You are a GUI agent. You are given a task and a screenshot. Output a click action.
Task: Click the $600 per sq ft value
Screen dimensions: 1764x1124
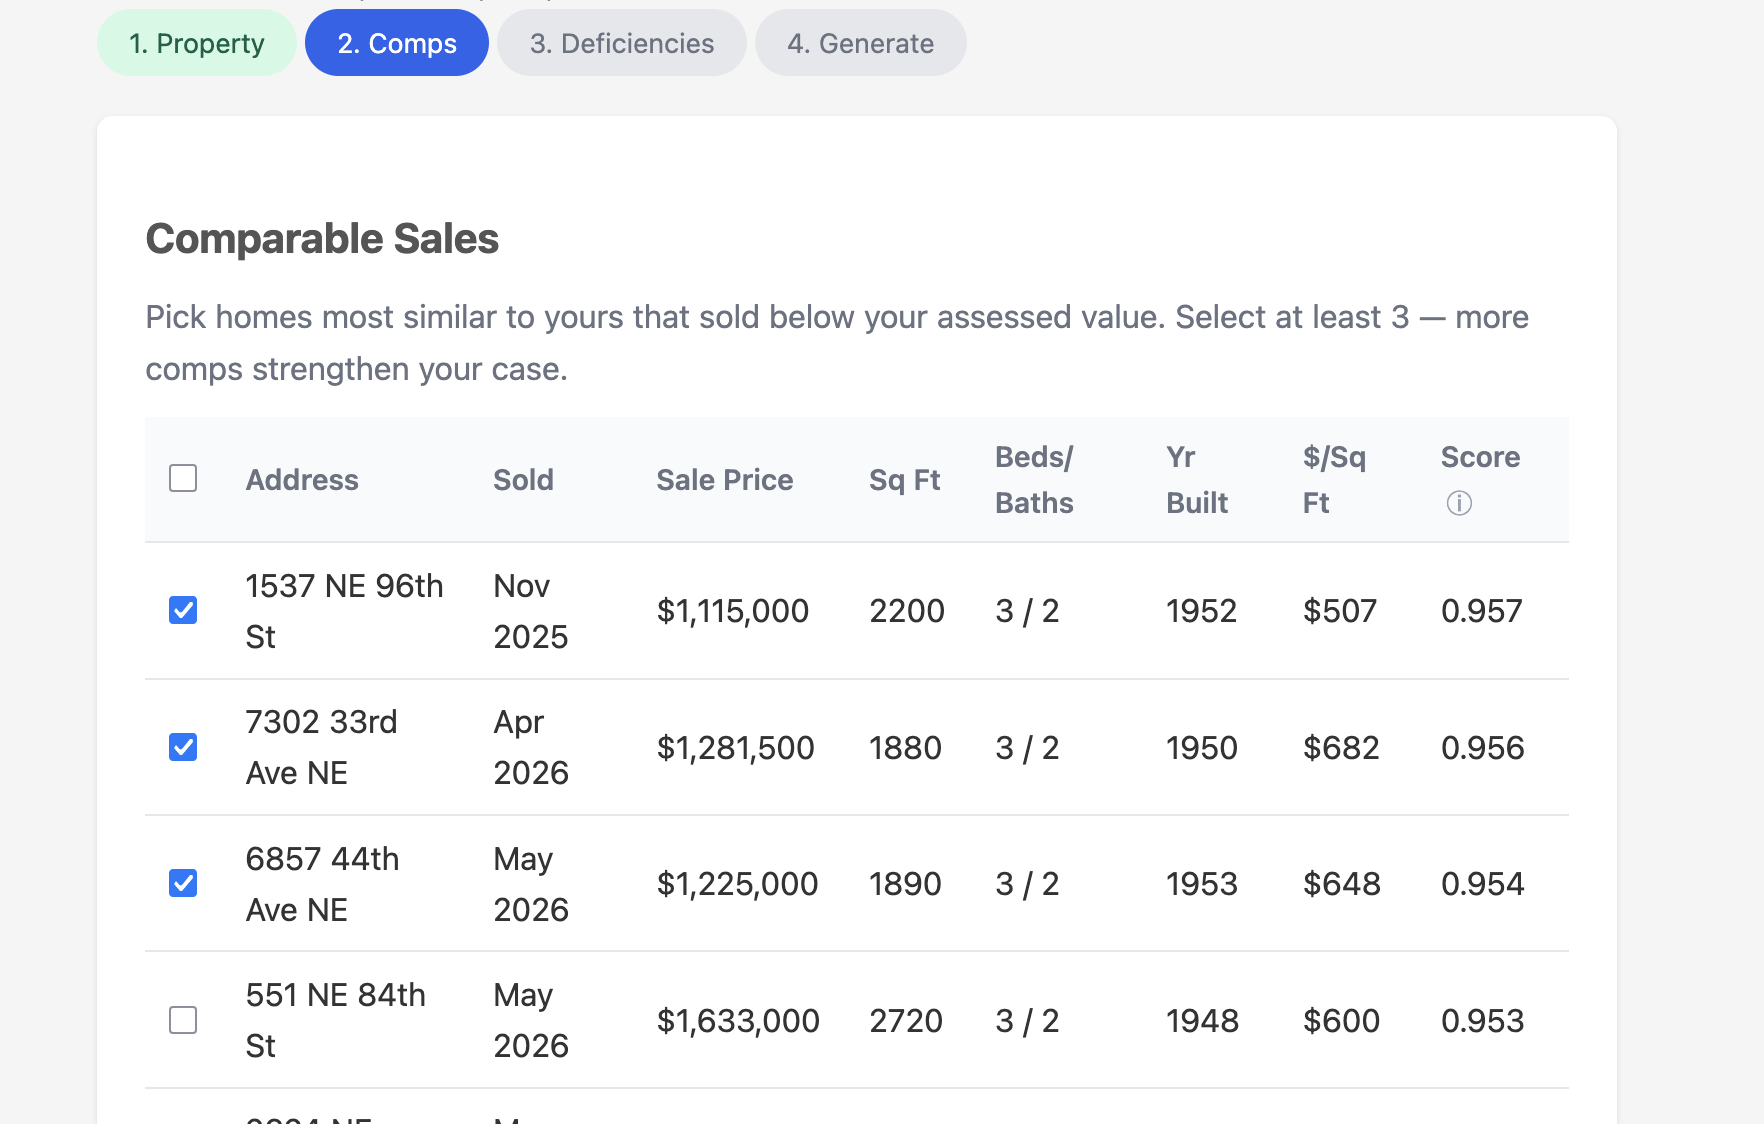click(x=1341, y=1021)
